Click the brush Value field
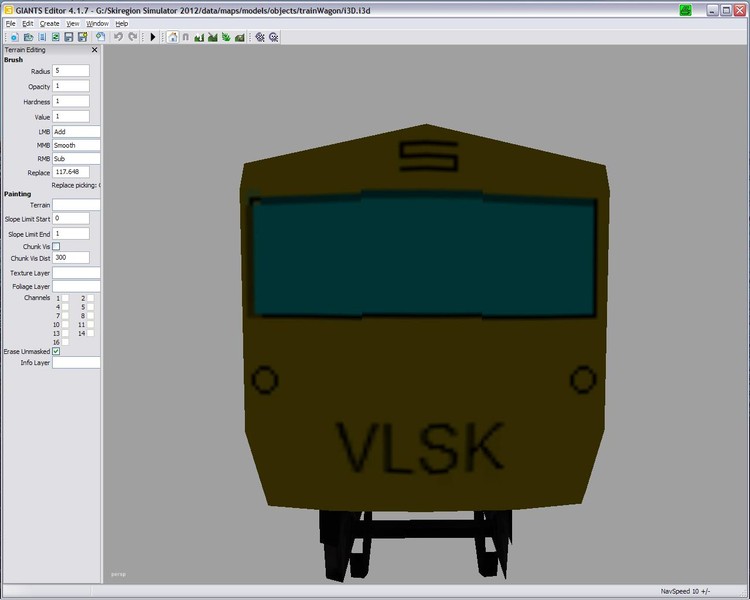This screenshot has height=600, width=750. point(71,117)
